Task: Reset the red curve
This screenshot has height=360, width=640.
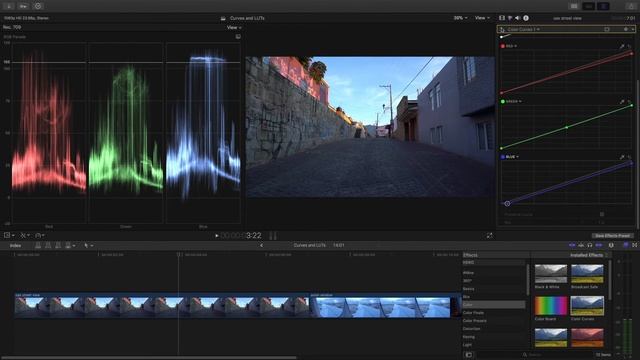Action: coord(629,47)
